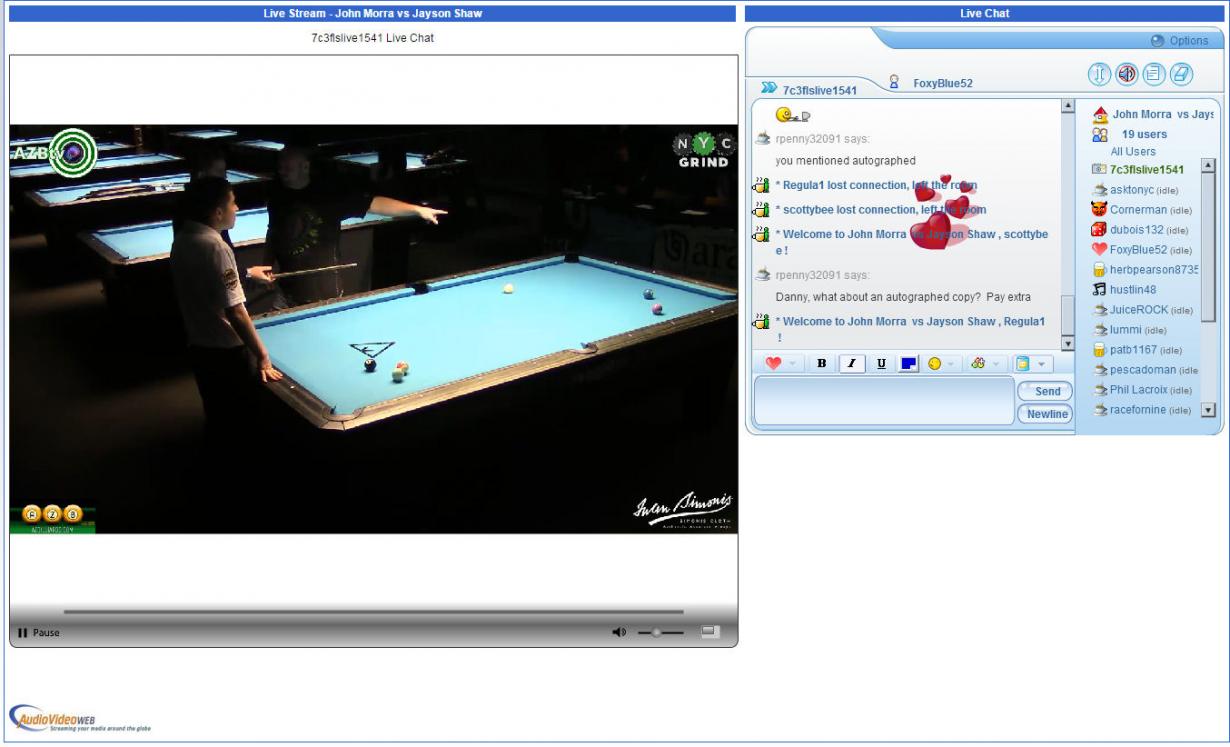
Task: Toggle bold text formatting
Action: [x=821, y=364]
